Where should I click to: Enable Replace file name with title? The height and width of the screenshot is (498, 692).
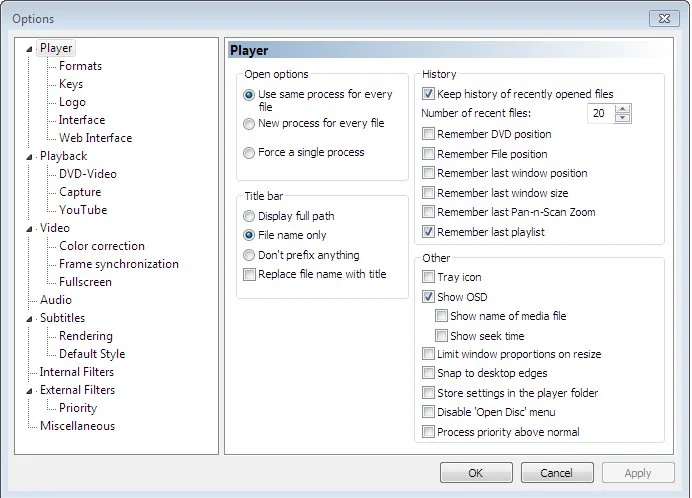(x=249, y=275)
